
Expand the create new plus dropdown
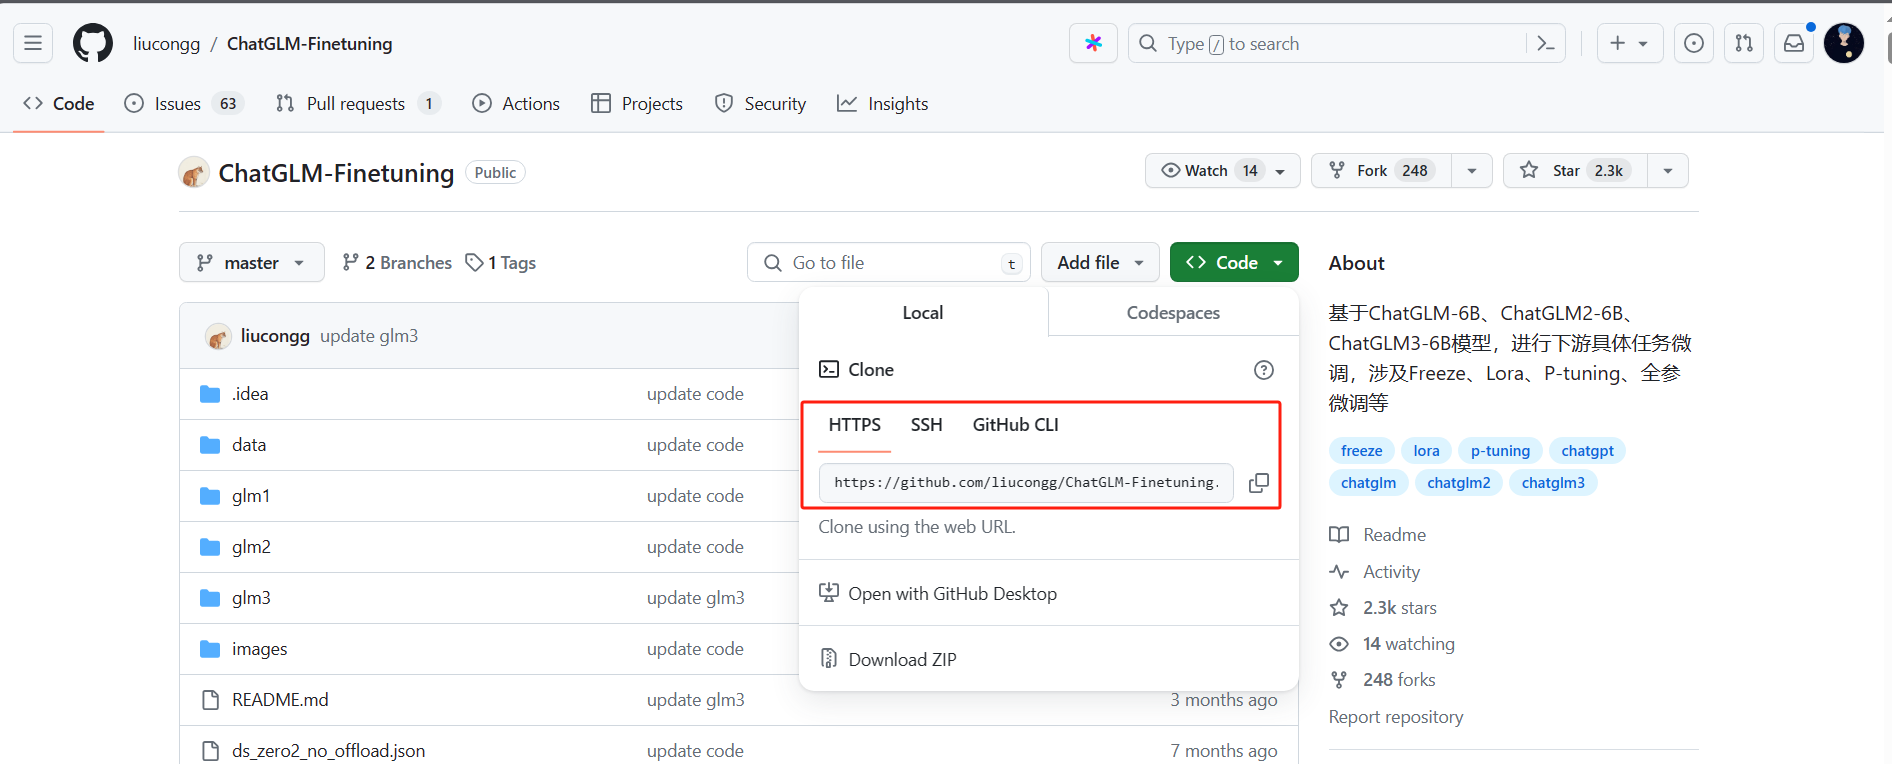(x=1629, y=43)
